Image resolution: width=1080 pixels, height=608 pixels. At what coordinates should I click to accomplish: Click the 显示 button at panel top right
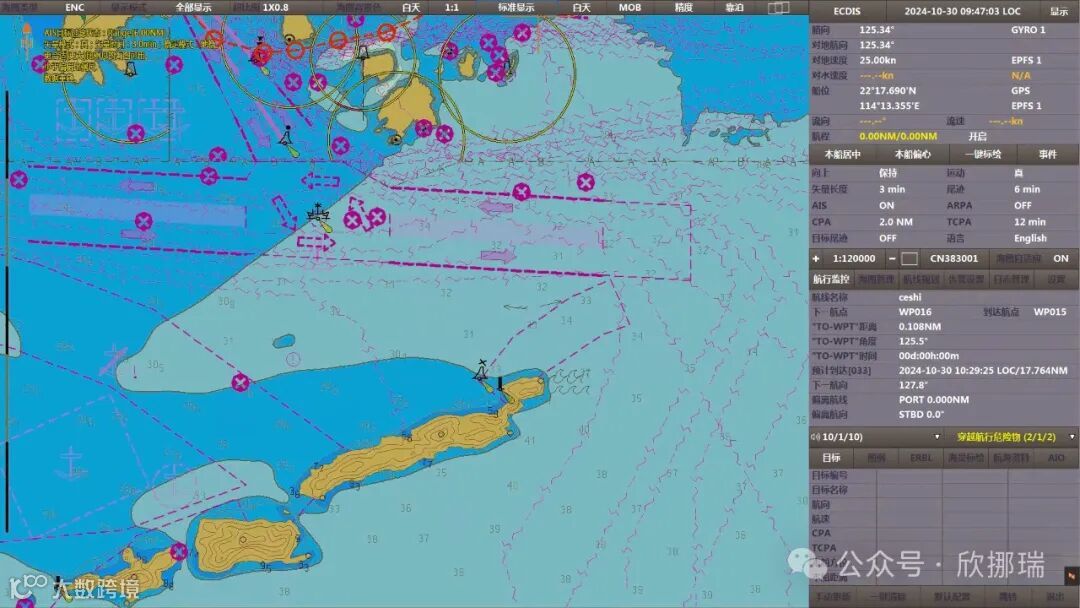pos(1059,11)
